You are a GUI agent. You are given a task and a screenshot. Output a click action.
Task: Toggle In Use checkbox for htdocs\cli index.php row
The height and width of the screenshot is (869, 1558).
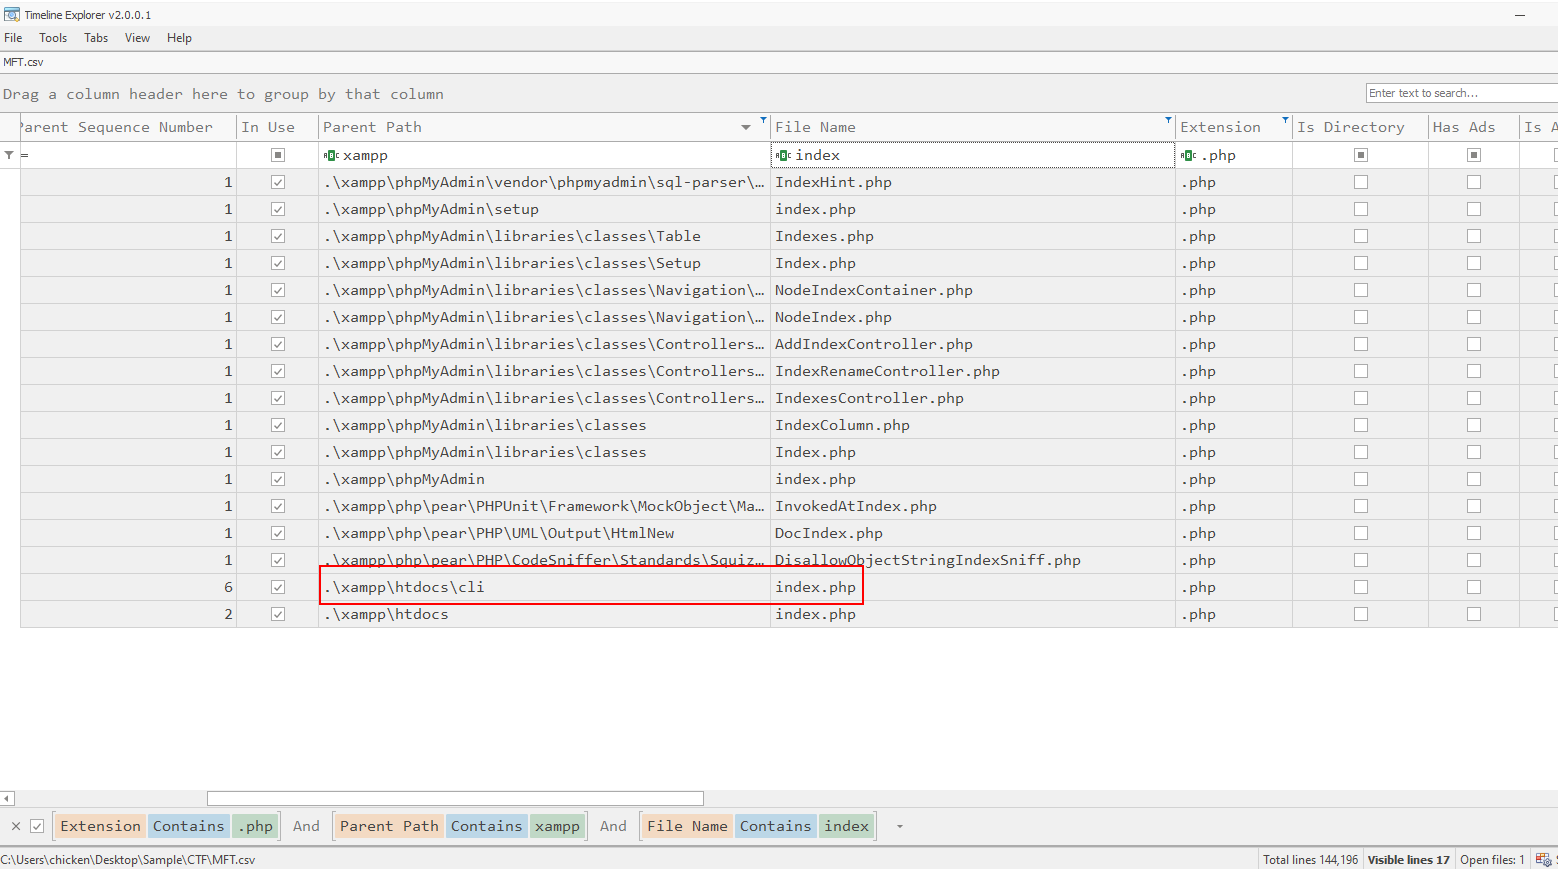point(278,587)
